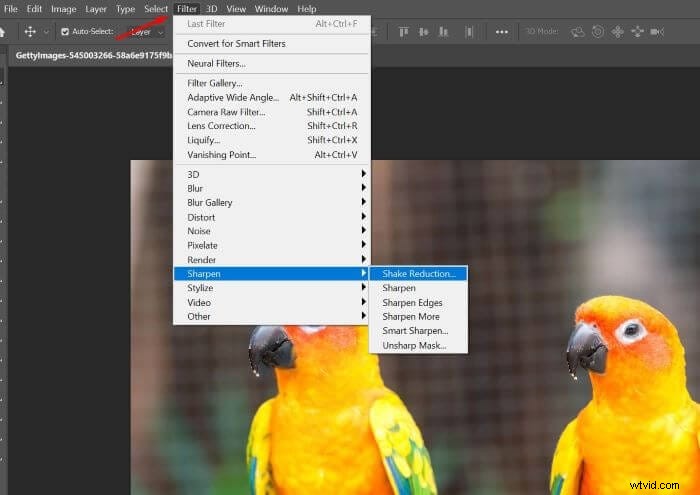Image resolution: width=700 pixels, height=495 pixels.
Task: Open Unsharp Mask dialog
Action: [419, 345]
